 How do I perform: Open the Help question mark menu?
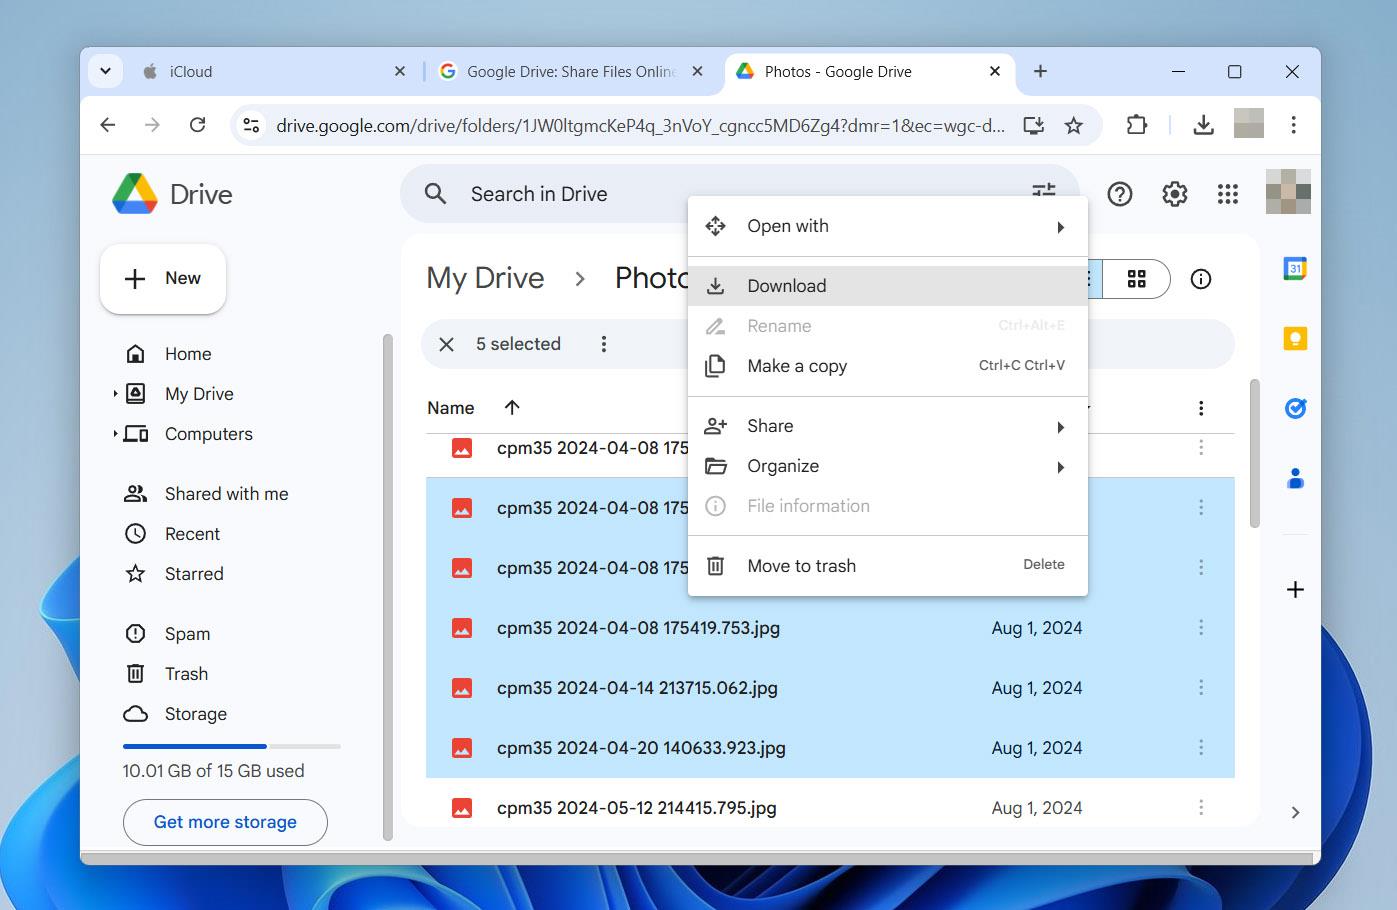tap(1120, 194)
